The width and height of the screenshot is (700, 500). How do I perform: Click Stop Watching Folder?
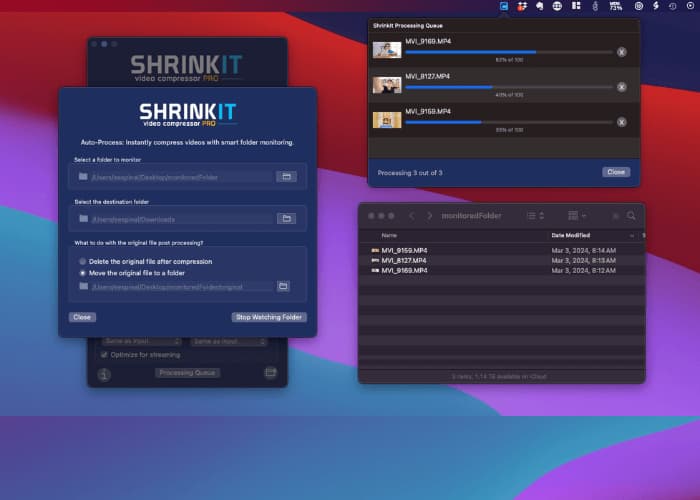pos(269,317)
